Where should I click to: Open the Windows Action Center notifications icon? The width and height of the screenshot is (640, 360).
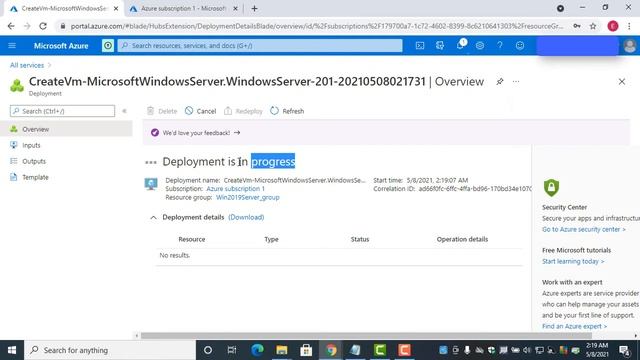point(624,350)
